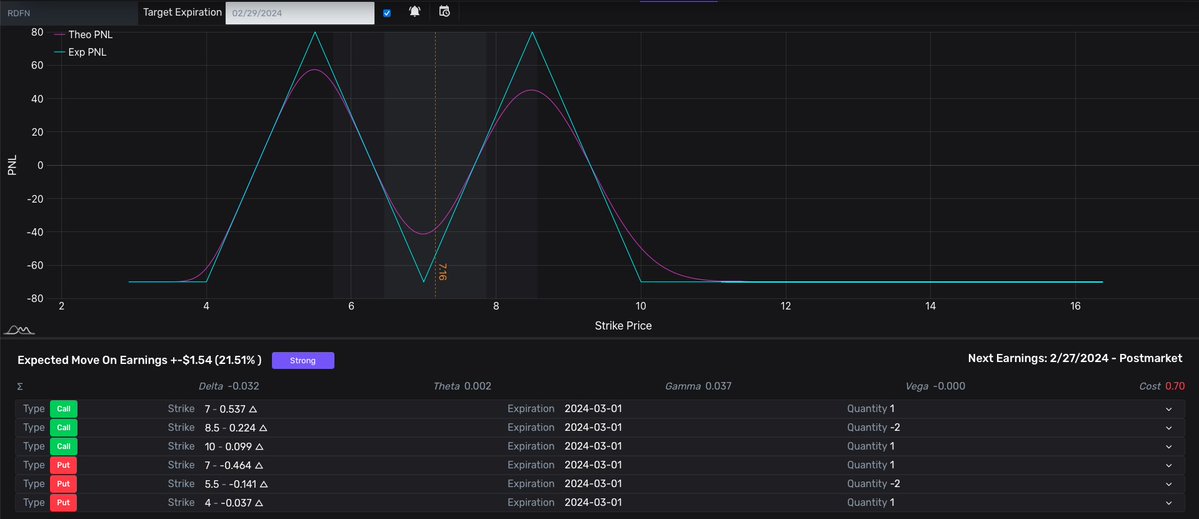The width and height of the screenshot is (1199, 519).
Task: Click the PNL axis label
Action: (12, 166)
